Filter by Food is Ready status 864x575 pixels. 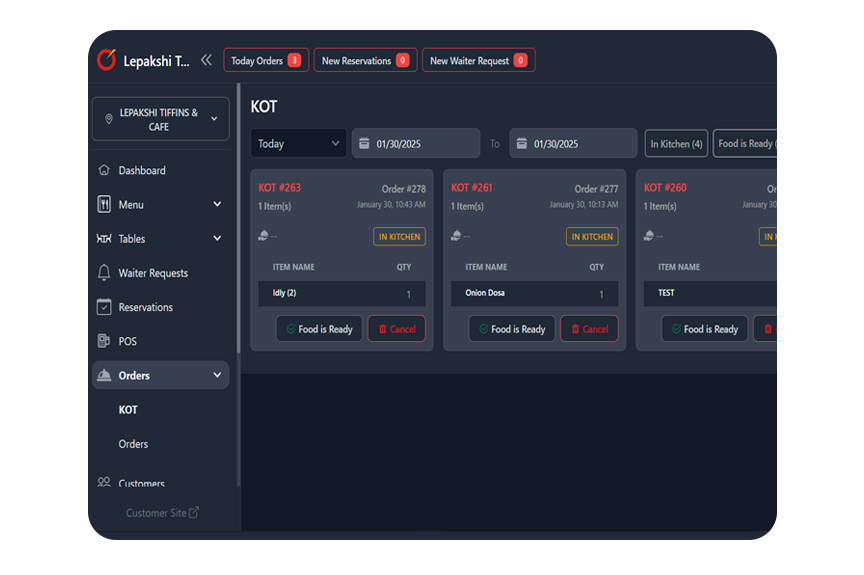pos(746,144)
